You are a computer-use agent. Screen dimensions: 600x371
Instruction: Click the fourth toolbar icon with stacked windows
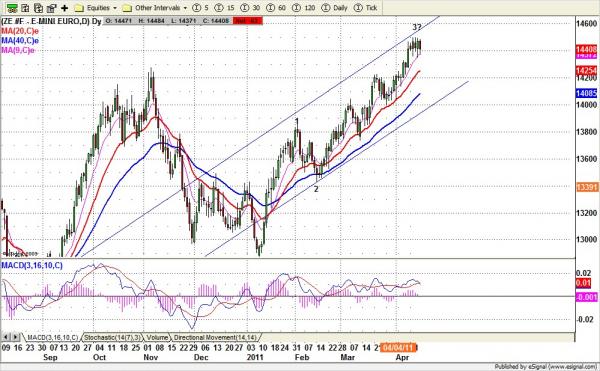[51, 8]
